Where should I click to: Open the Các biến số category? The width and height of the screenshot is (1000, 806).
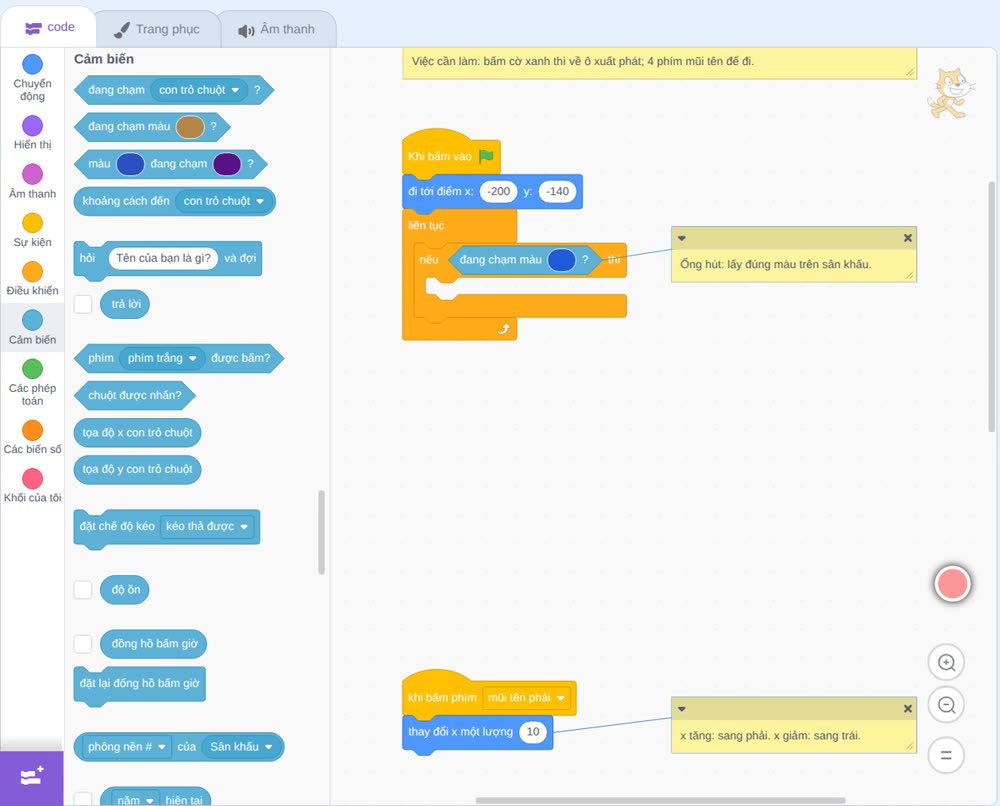[x=32, y=437]
